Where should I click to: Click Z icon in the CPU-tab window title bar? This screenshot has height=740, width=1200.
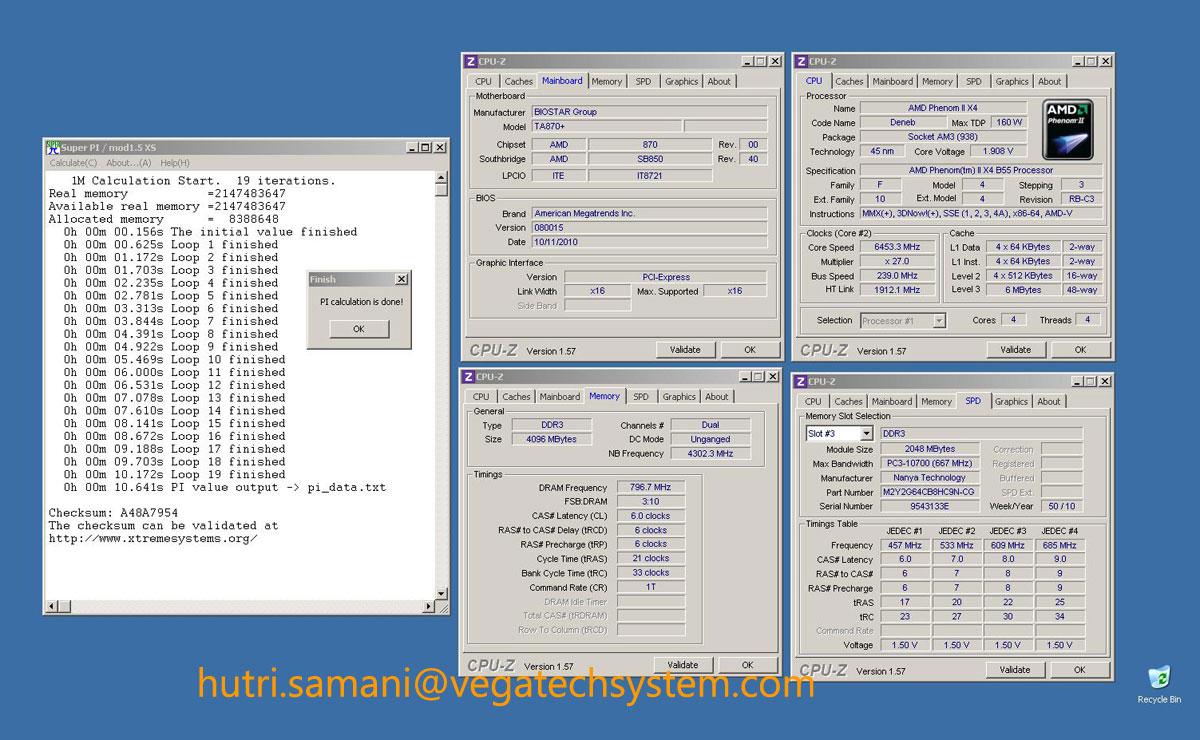(800, 61)
